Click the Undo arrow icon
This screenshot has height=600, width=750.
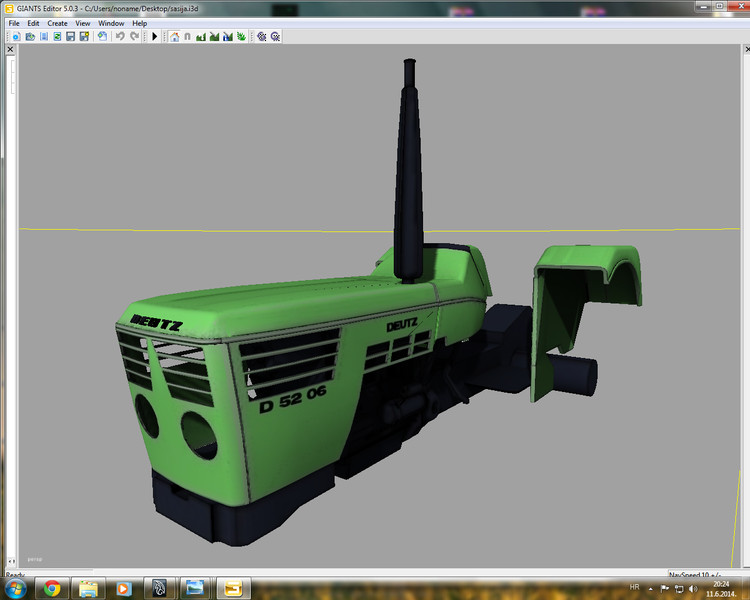tap(119, 37)
